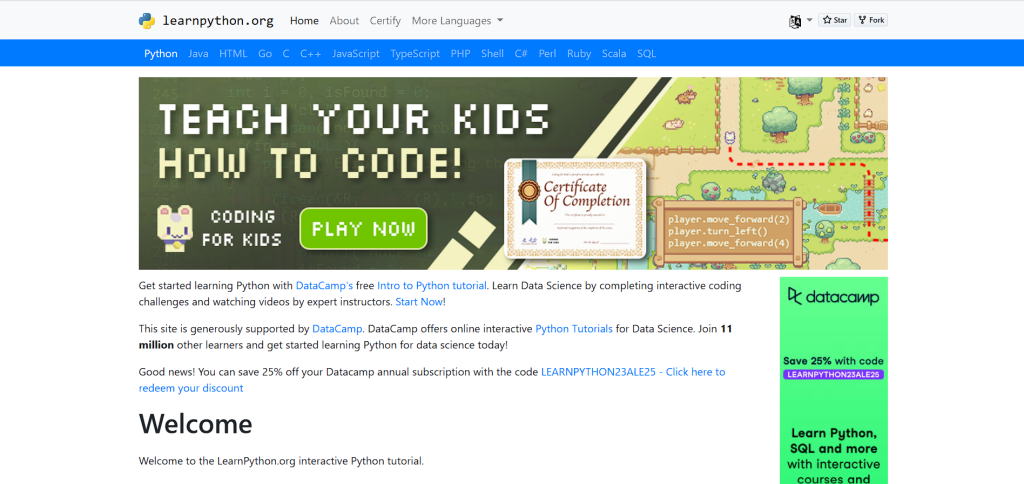Click the datacamp logo in sidebar ad
The height and width of the screenshot is (484, 1024).
[x=833, y=297]
